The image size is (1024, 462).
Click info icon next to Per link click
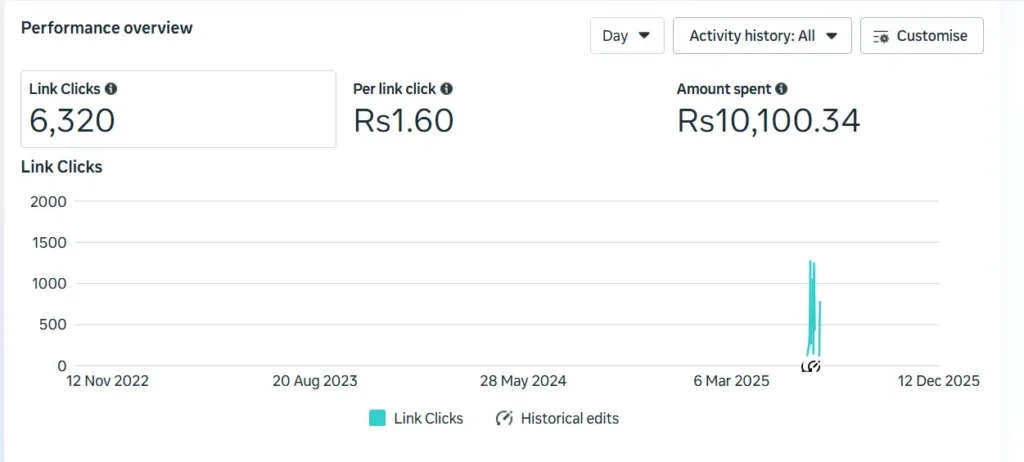[x=447, y=89]
